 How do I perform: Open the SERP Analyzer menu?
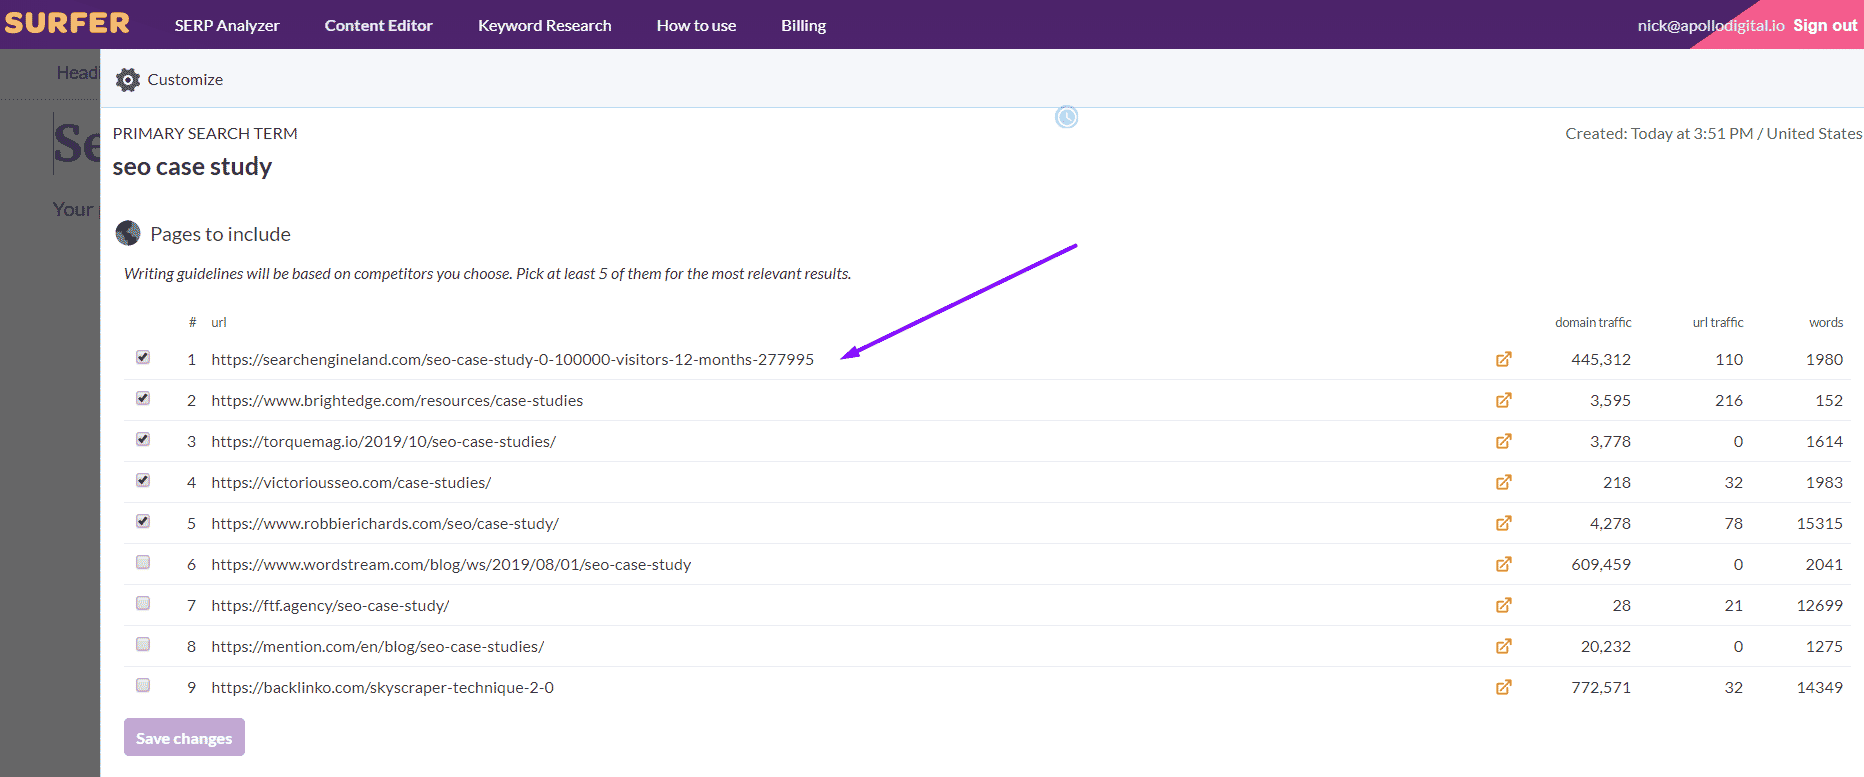point(227,26)
